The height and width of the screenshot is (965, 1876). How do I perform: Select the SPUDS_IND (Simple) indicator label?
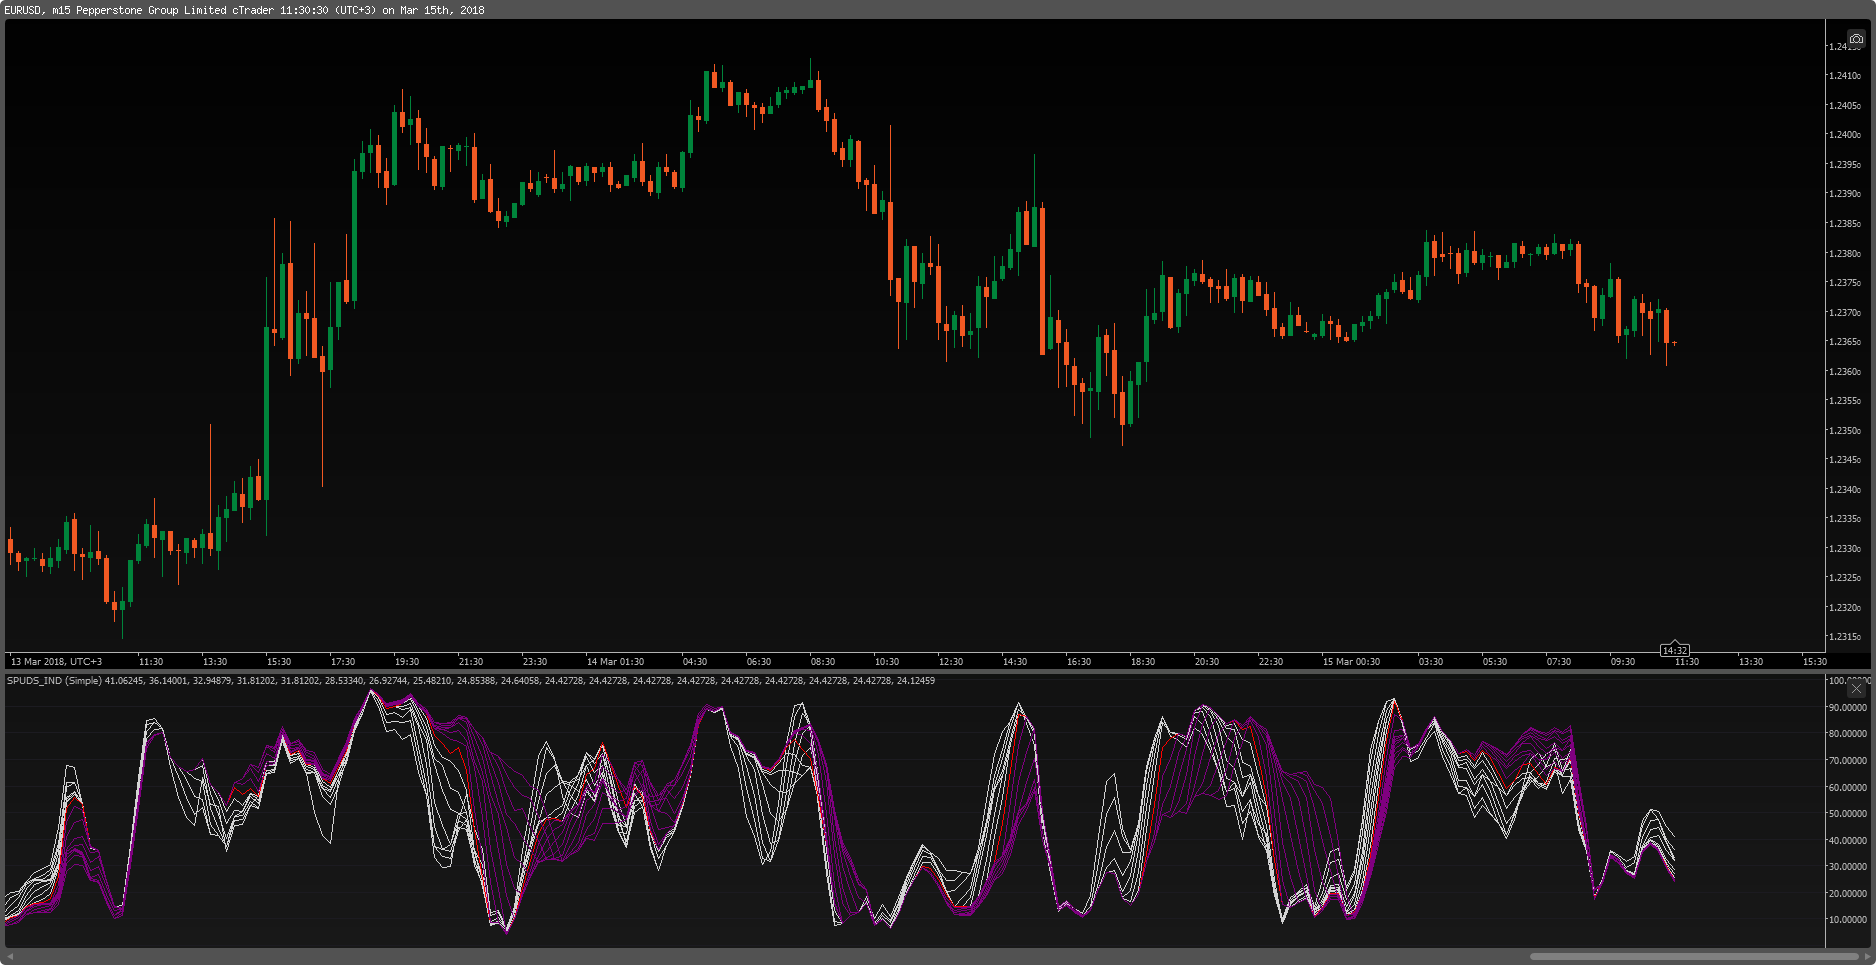(x=54, y=681)
